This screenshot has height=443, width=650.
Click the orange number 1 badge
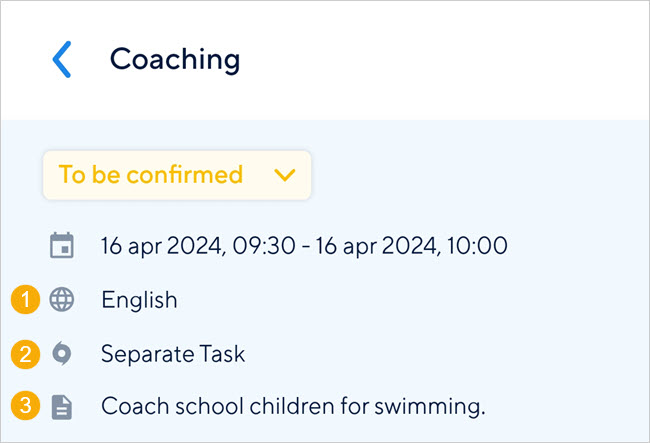(x=25, y=299)
